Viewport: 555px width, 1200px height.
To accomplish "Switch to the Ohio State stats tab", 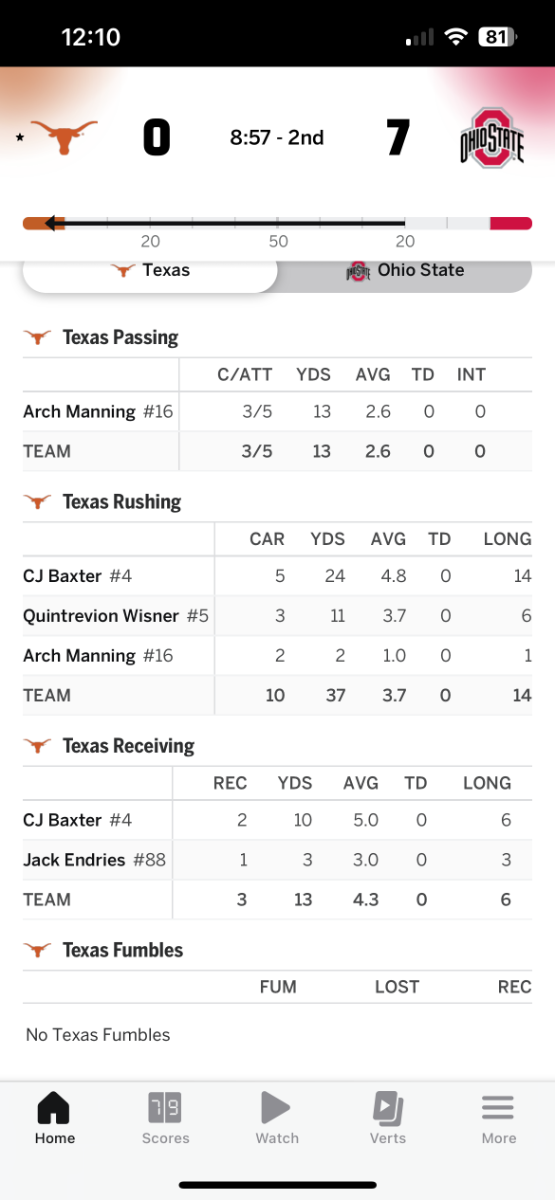I will pos(405,271).
